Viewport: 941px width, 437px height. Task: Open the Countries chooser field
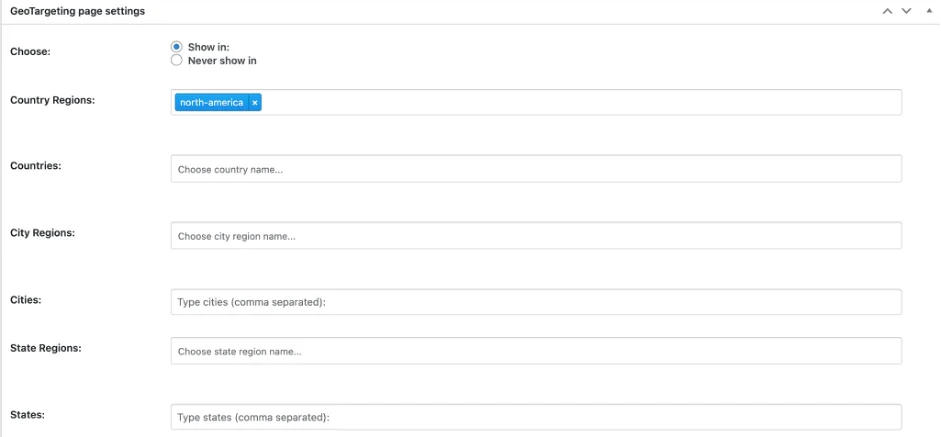536,169
